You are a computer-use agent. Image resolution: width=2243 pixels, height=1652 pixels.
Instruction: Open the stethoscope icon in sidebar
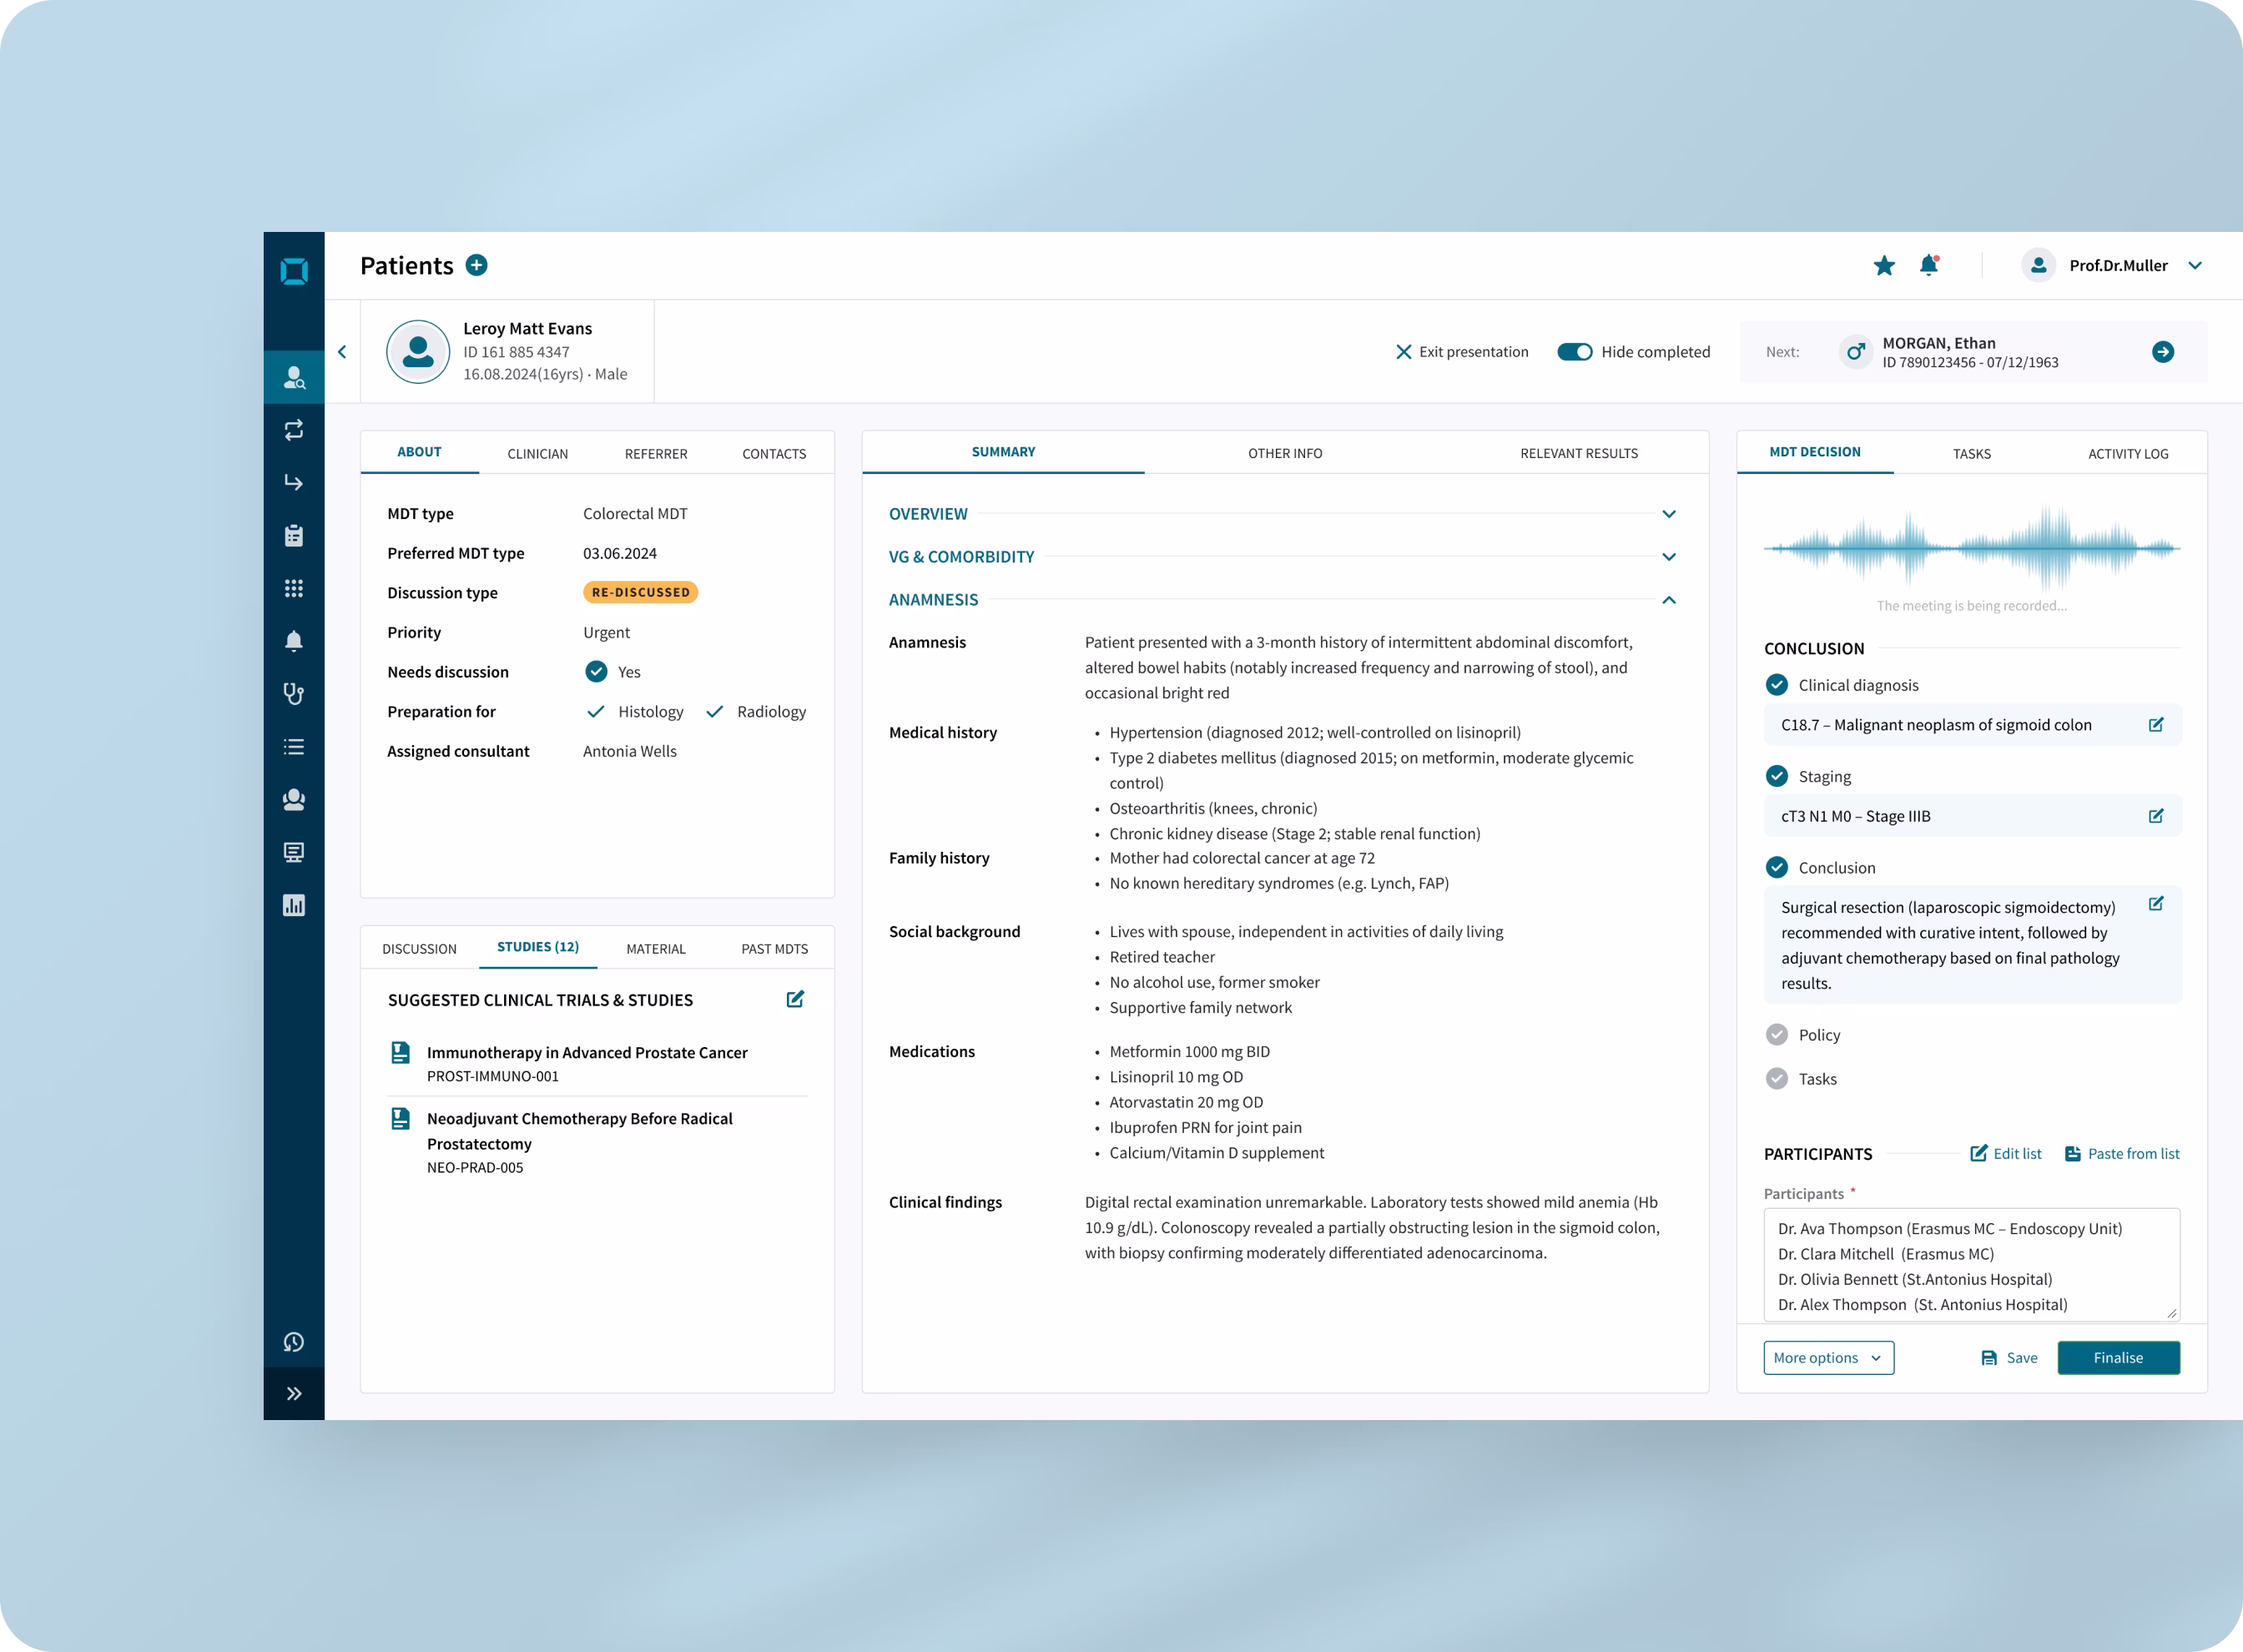pyautogui.click(x=293, y=694)
